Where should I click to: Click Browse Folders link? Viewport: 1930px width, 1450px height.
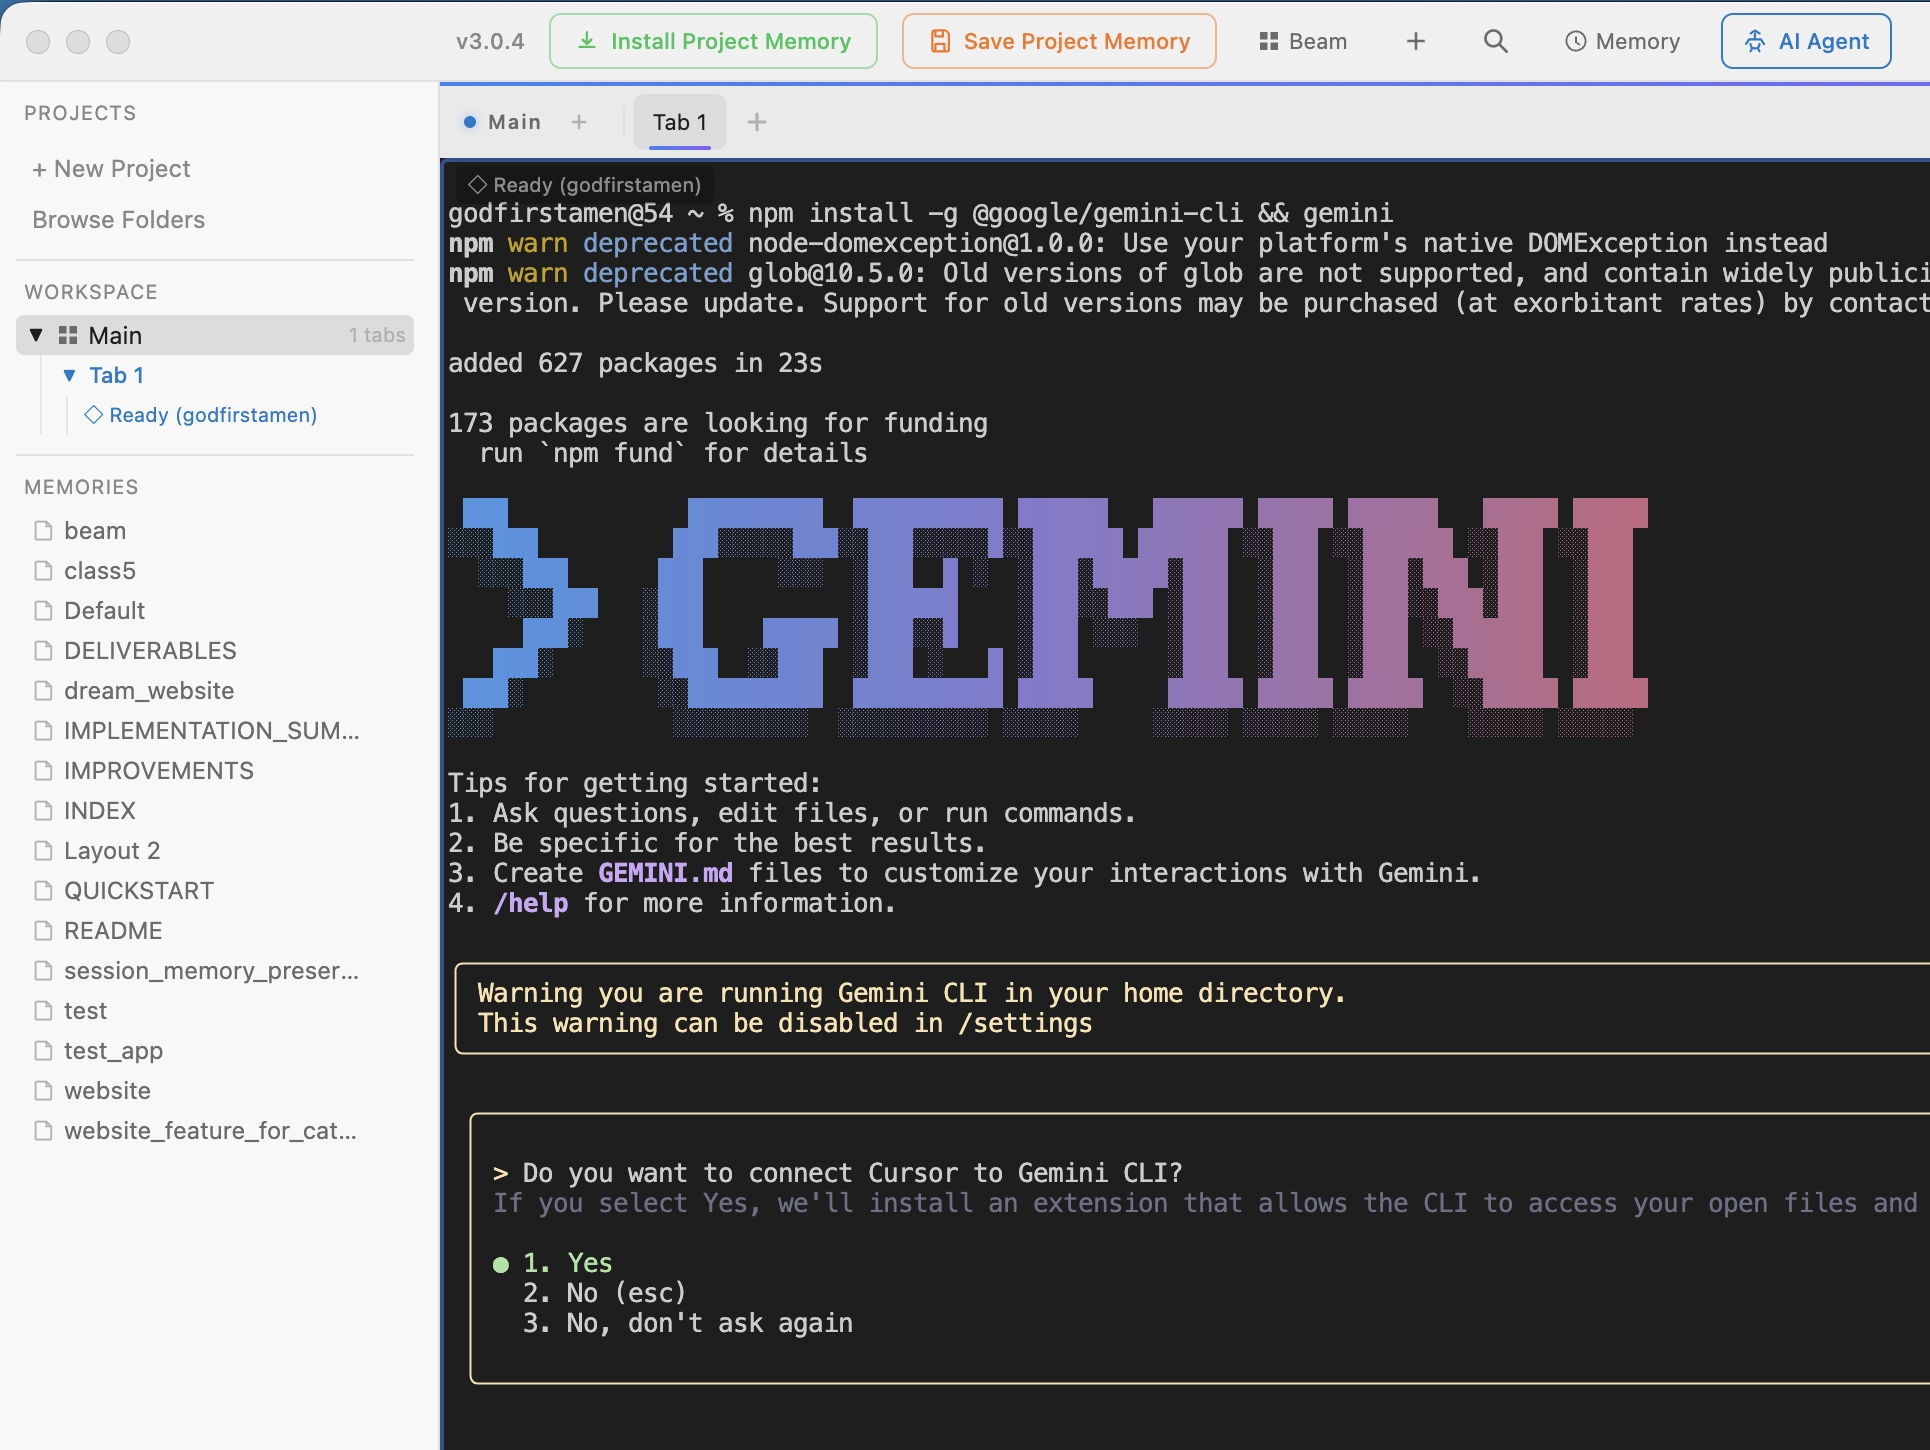coord(118,219)
